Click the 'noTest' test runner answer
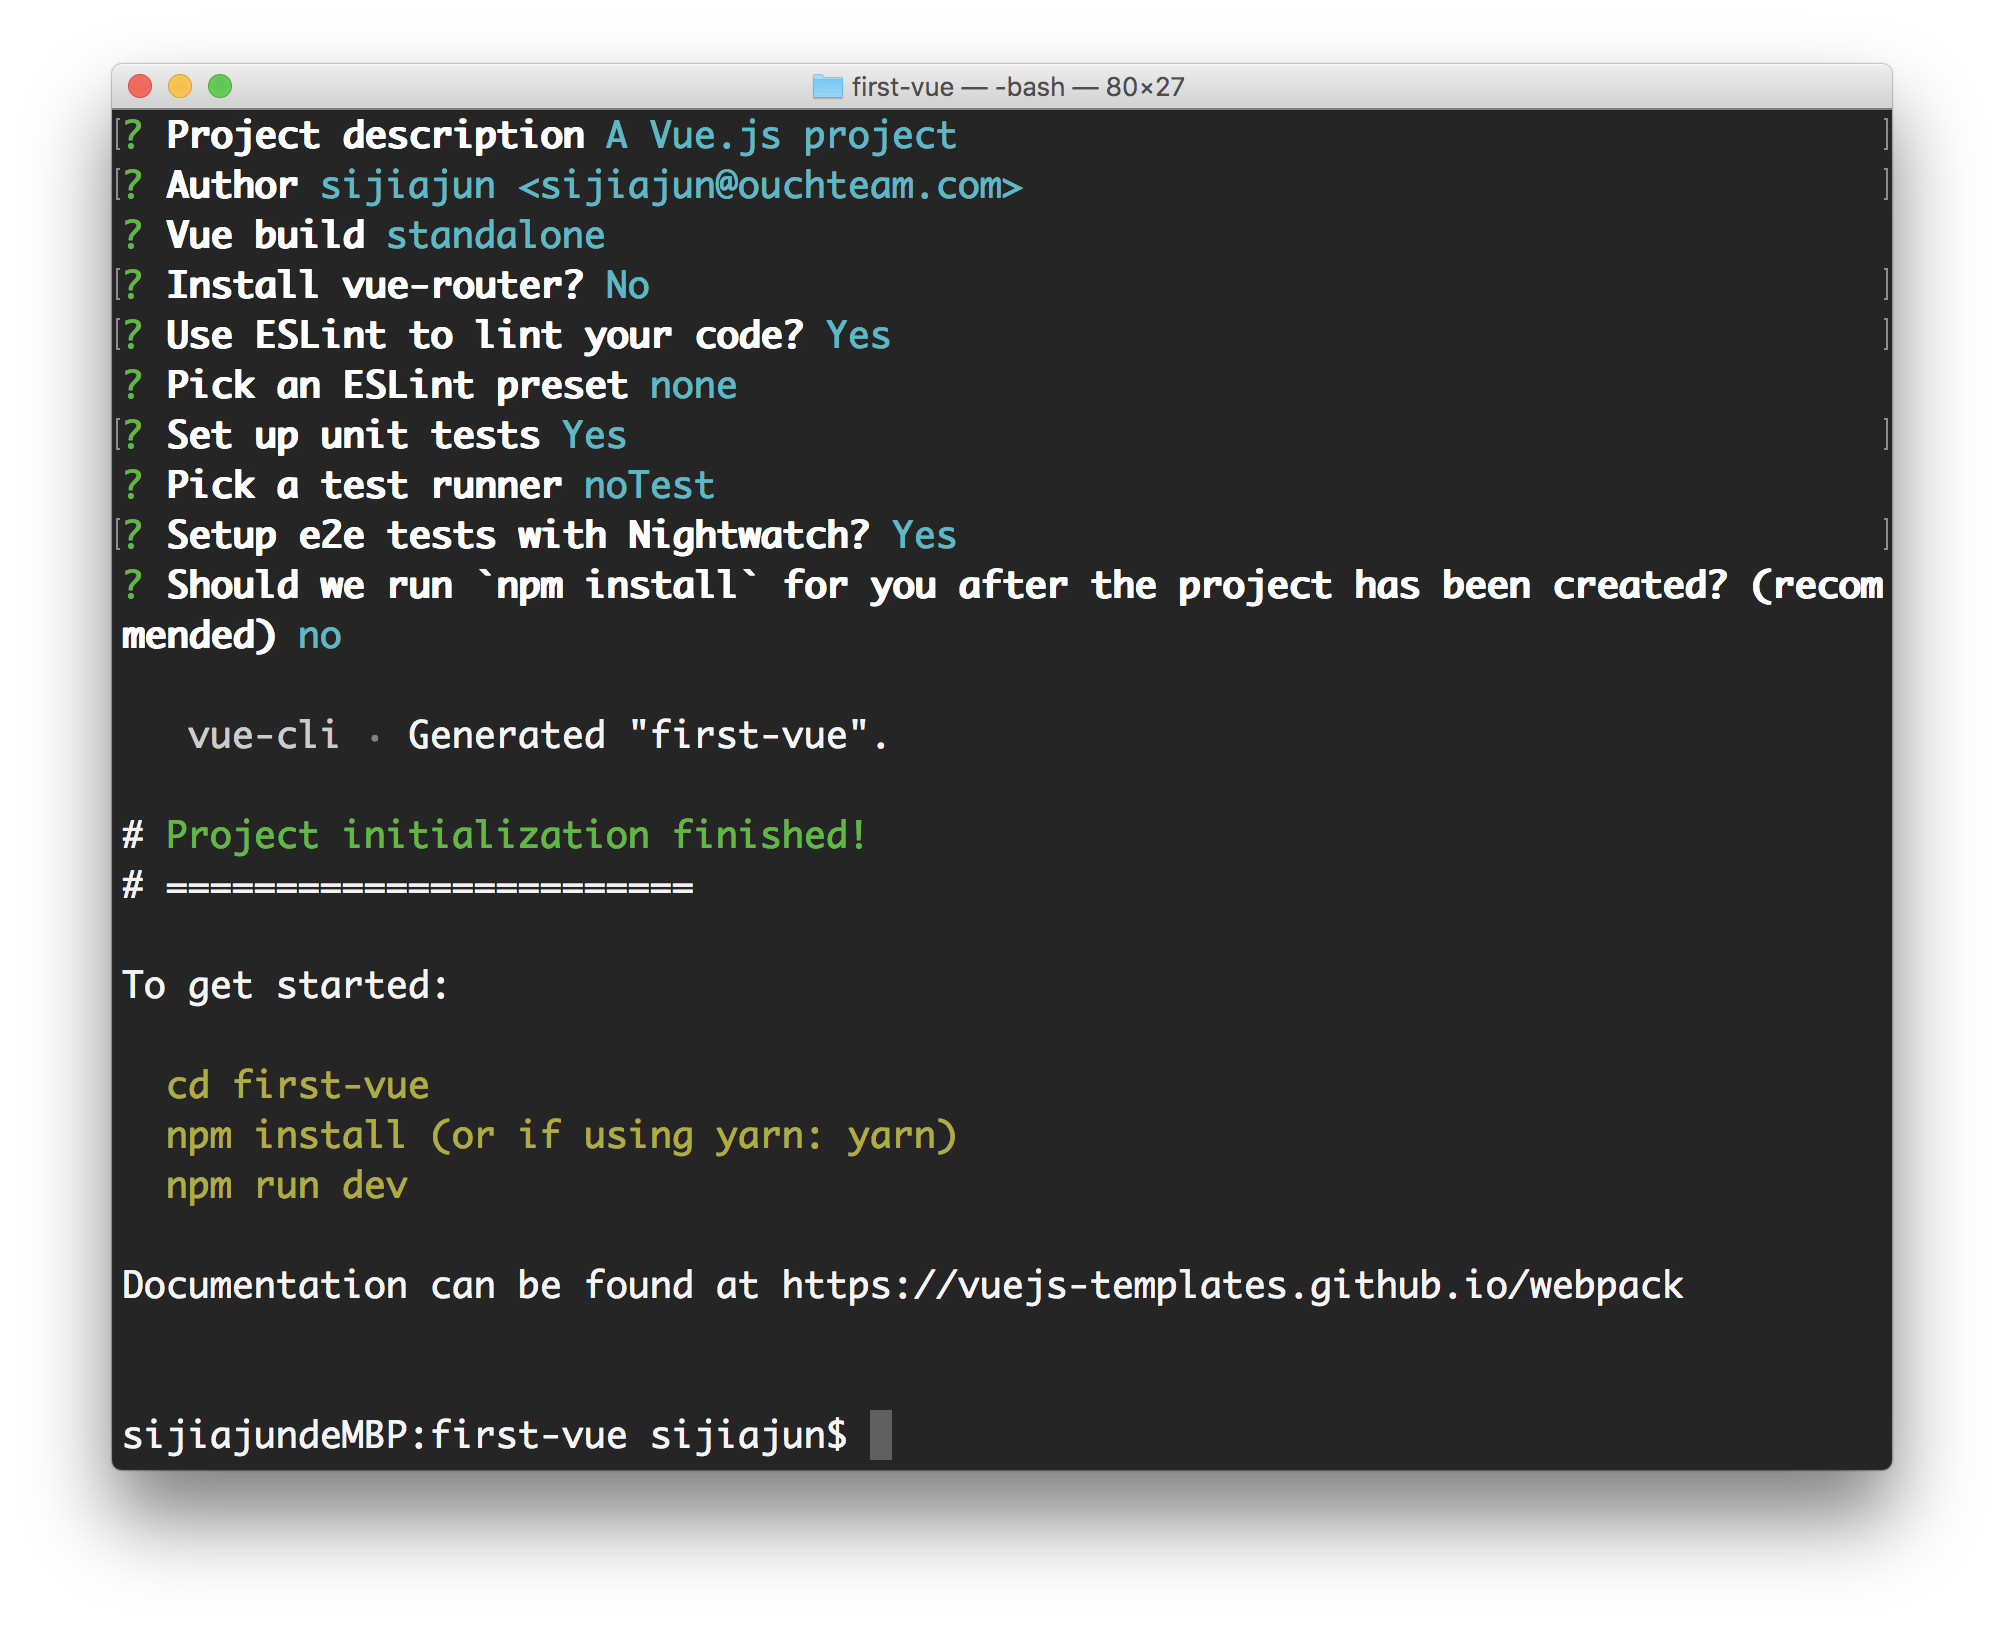Screen dimensions: 2004x1630 649,486
